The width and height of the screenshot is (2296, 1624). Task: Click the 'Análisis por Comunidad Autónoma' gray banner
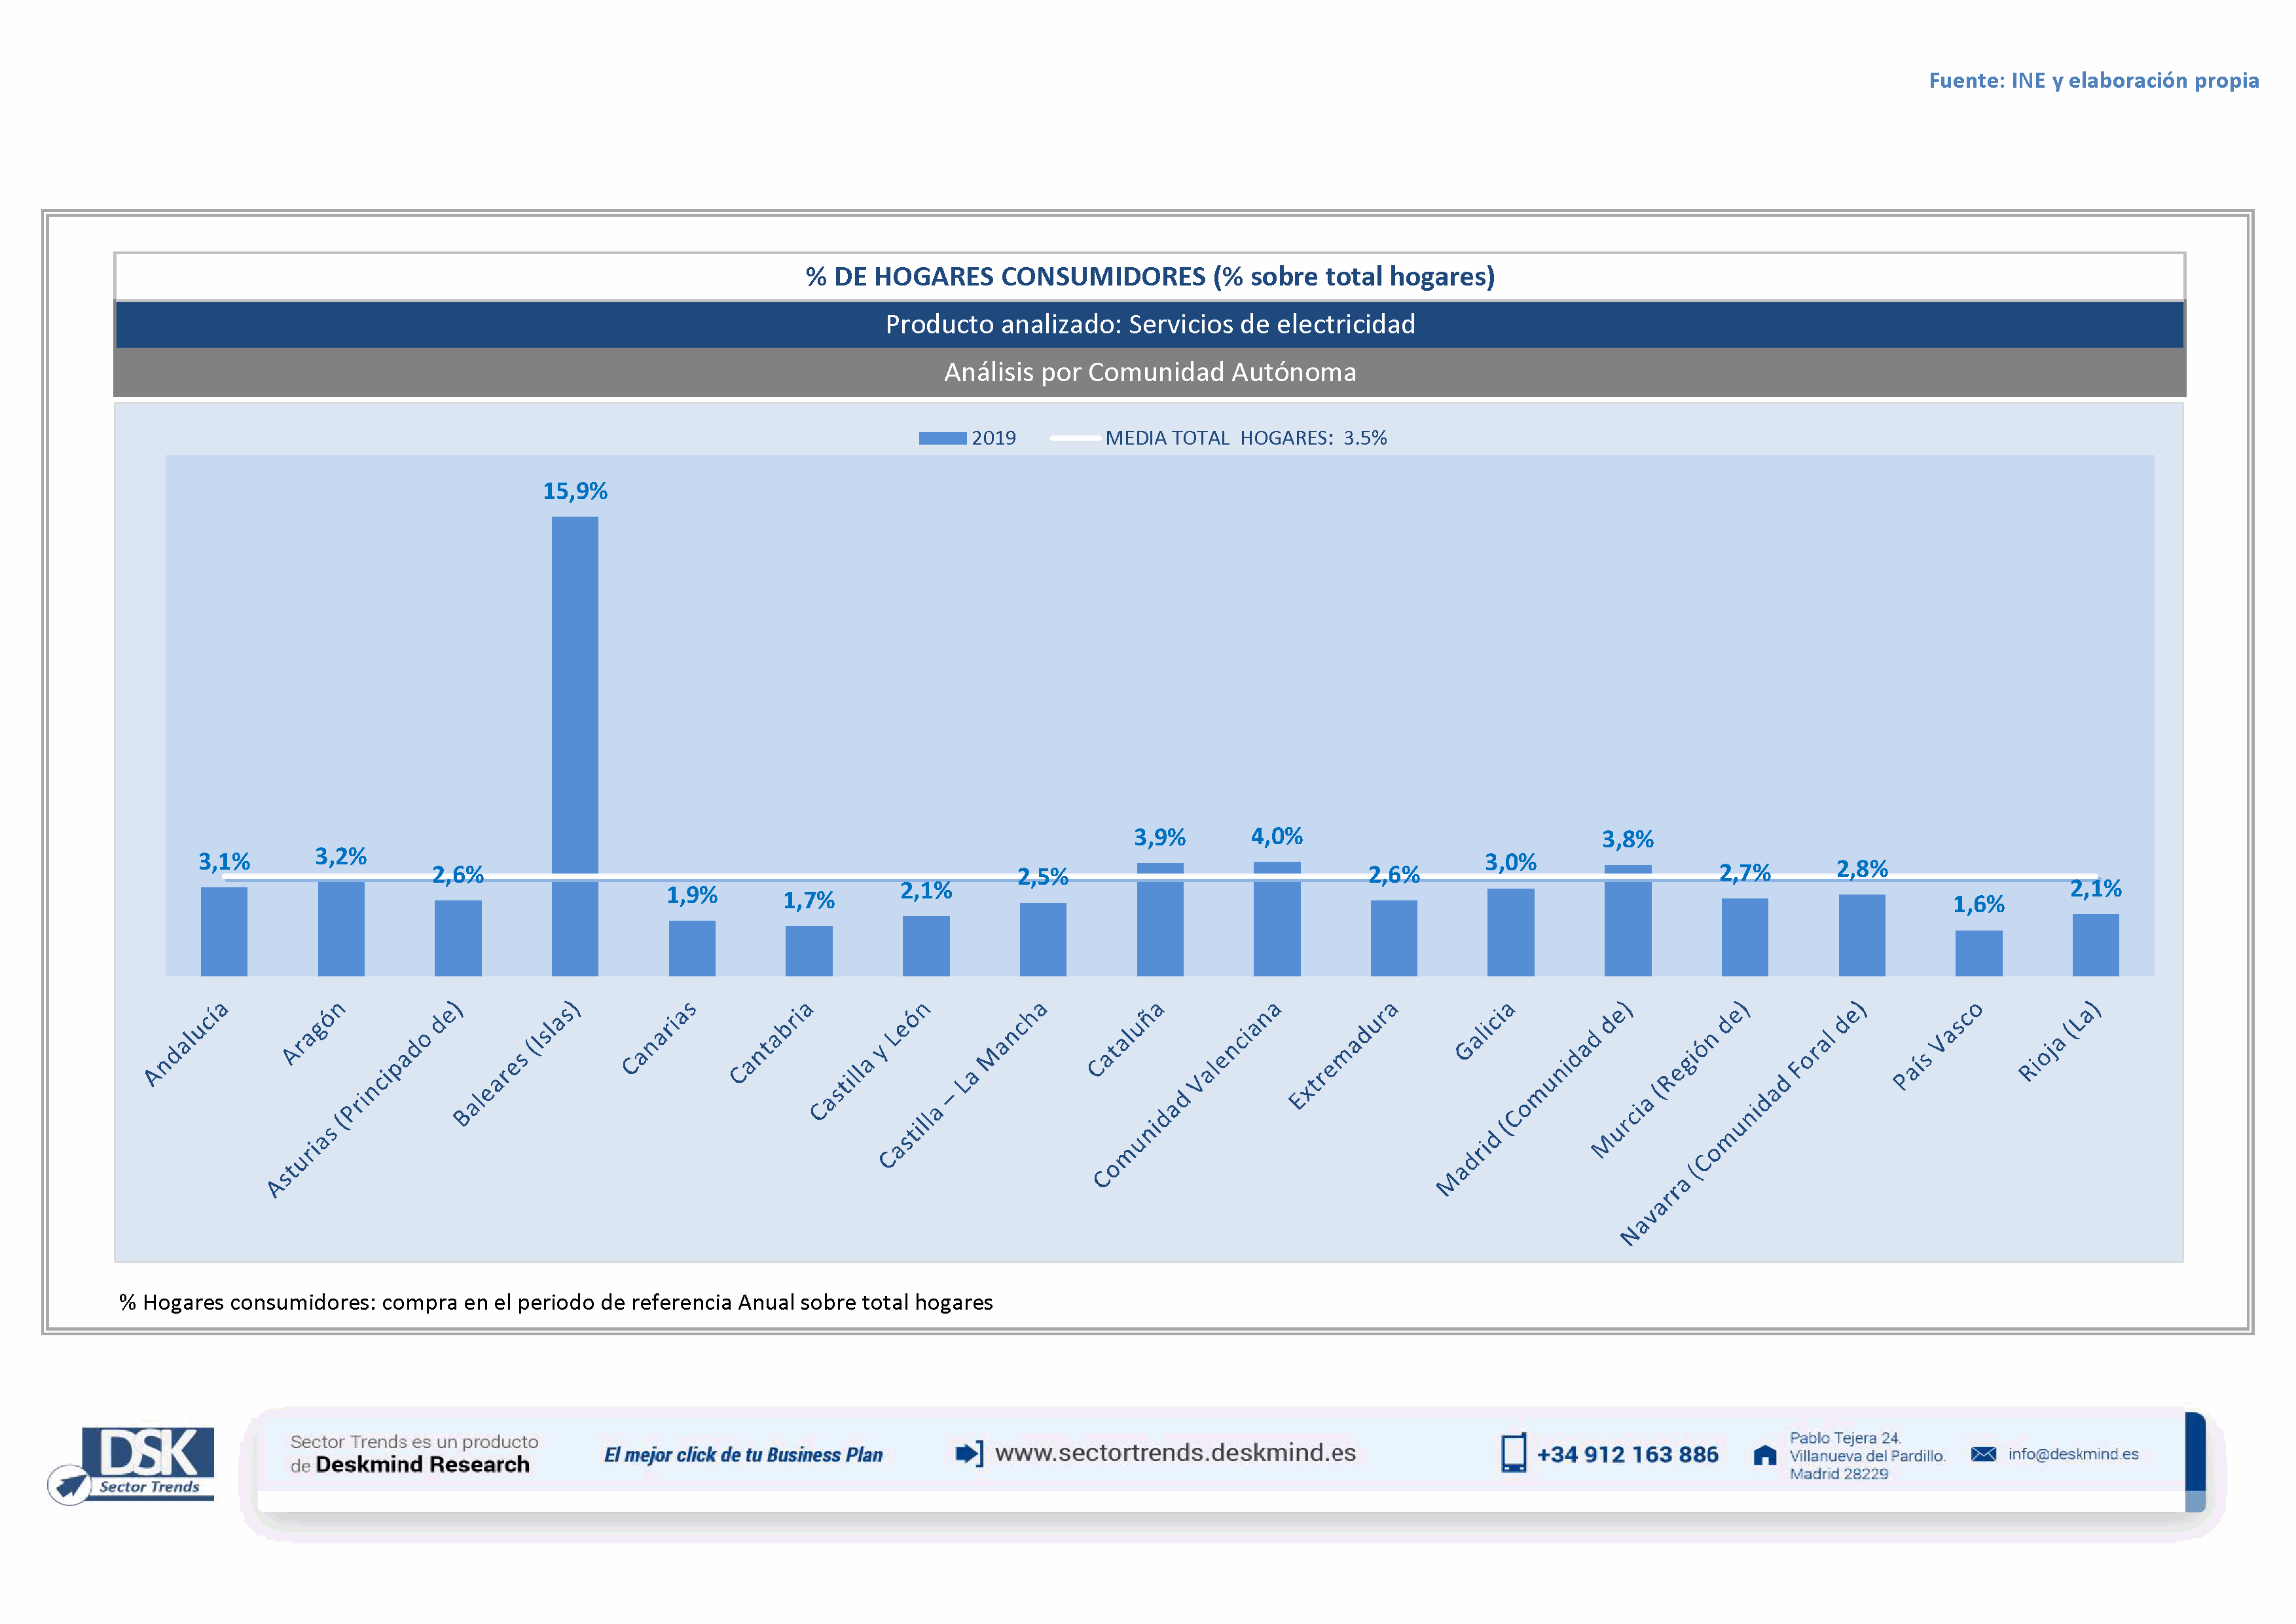pyautogui.click(x=1150, y=372)
